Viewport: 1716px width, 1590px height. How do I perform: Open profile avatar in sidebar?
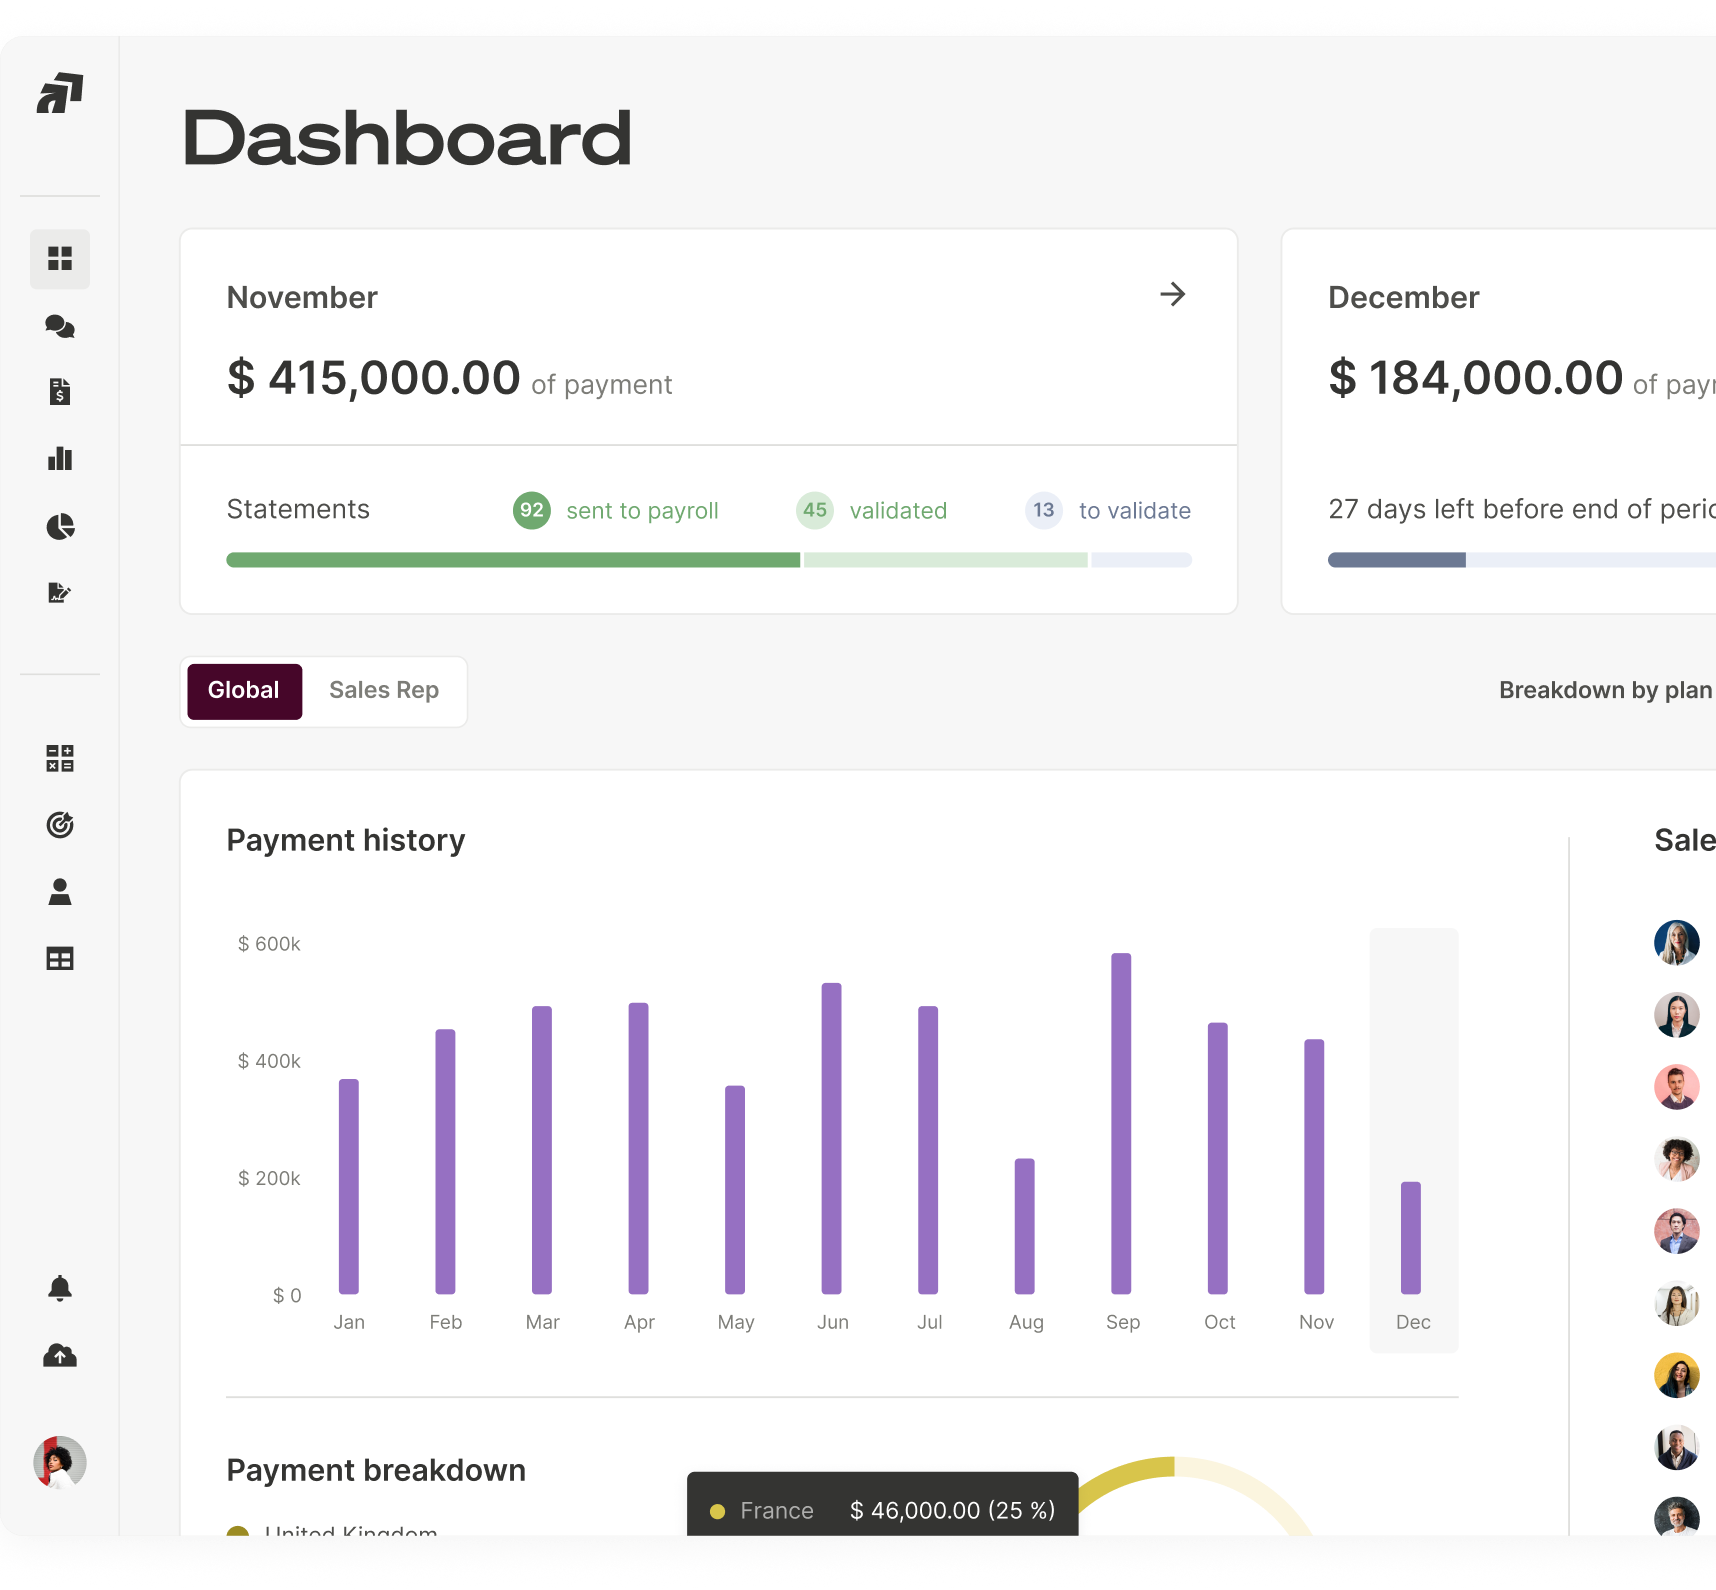[60, 1463]
